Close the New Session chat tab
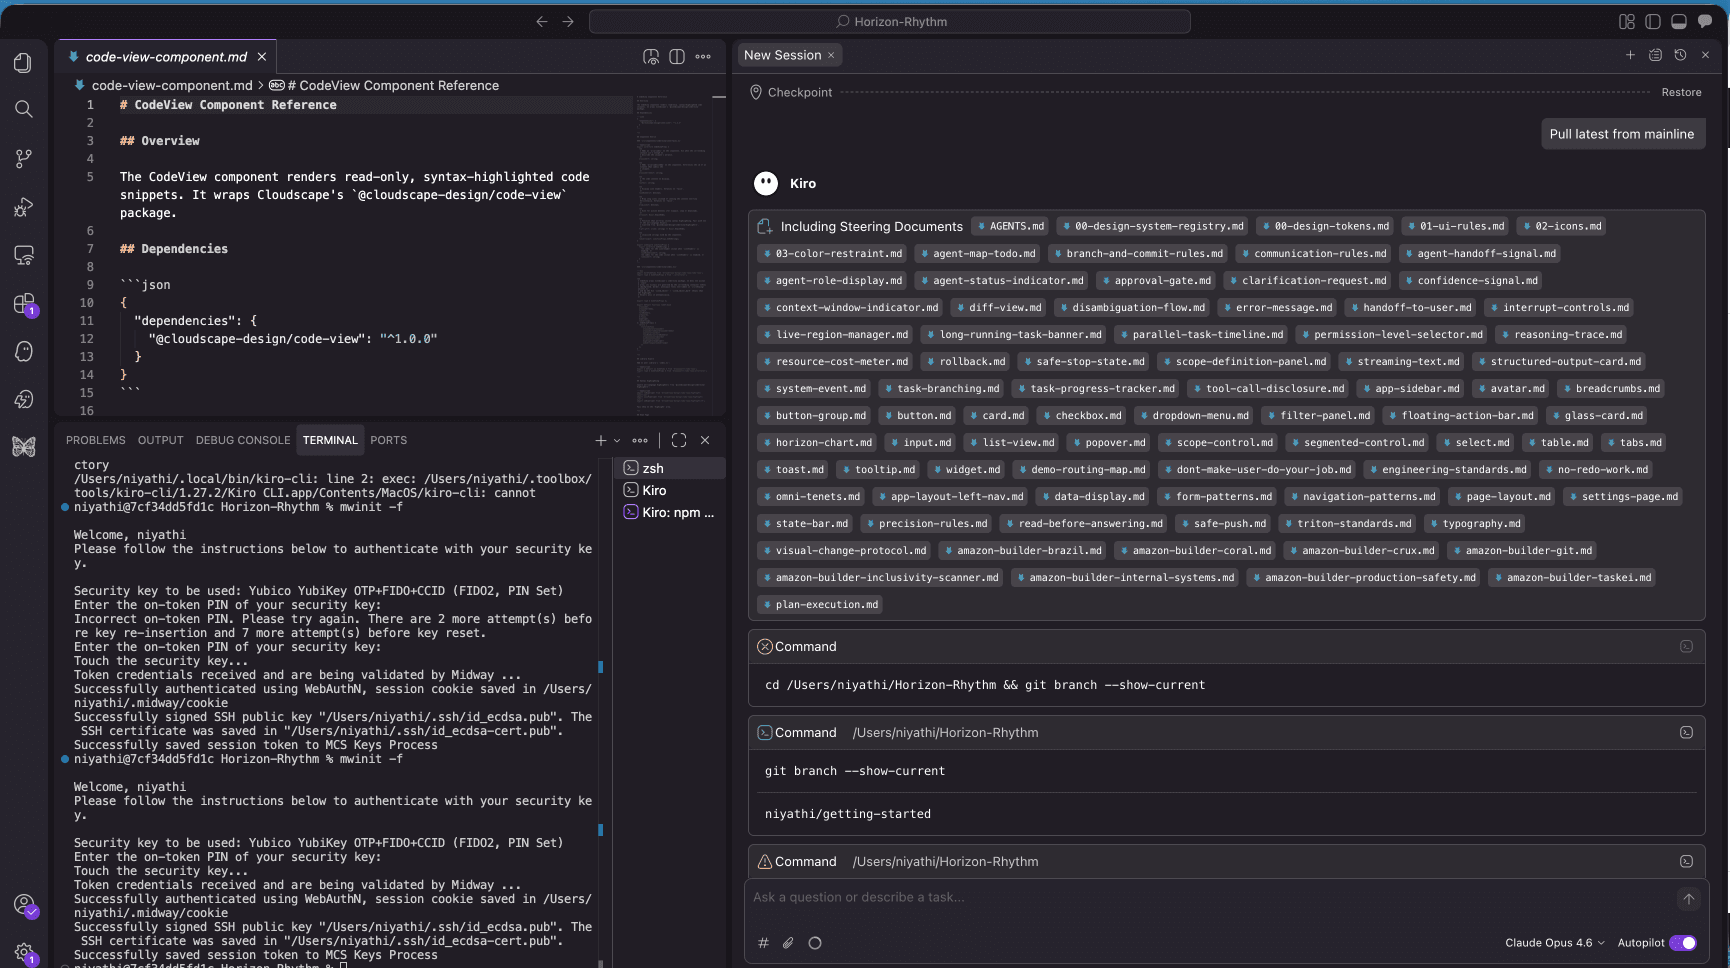Screen dimensions: 1730x968 (831, 55)
